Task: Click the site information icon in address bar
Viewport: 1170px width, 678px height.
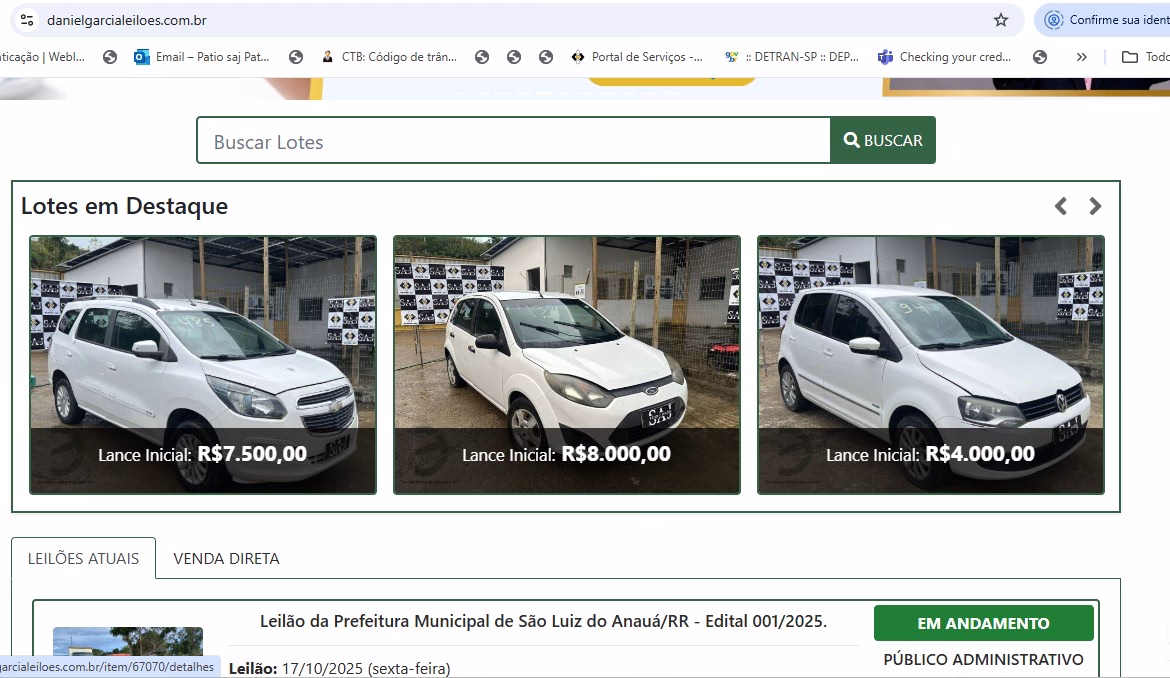Action: [x=27, y=20]
